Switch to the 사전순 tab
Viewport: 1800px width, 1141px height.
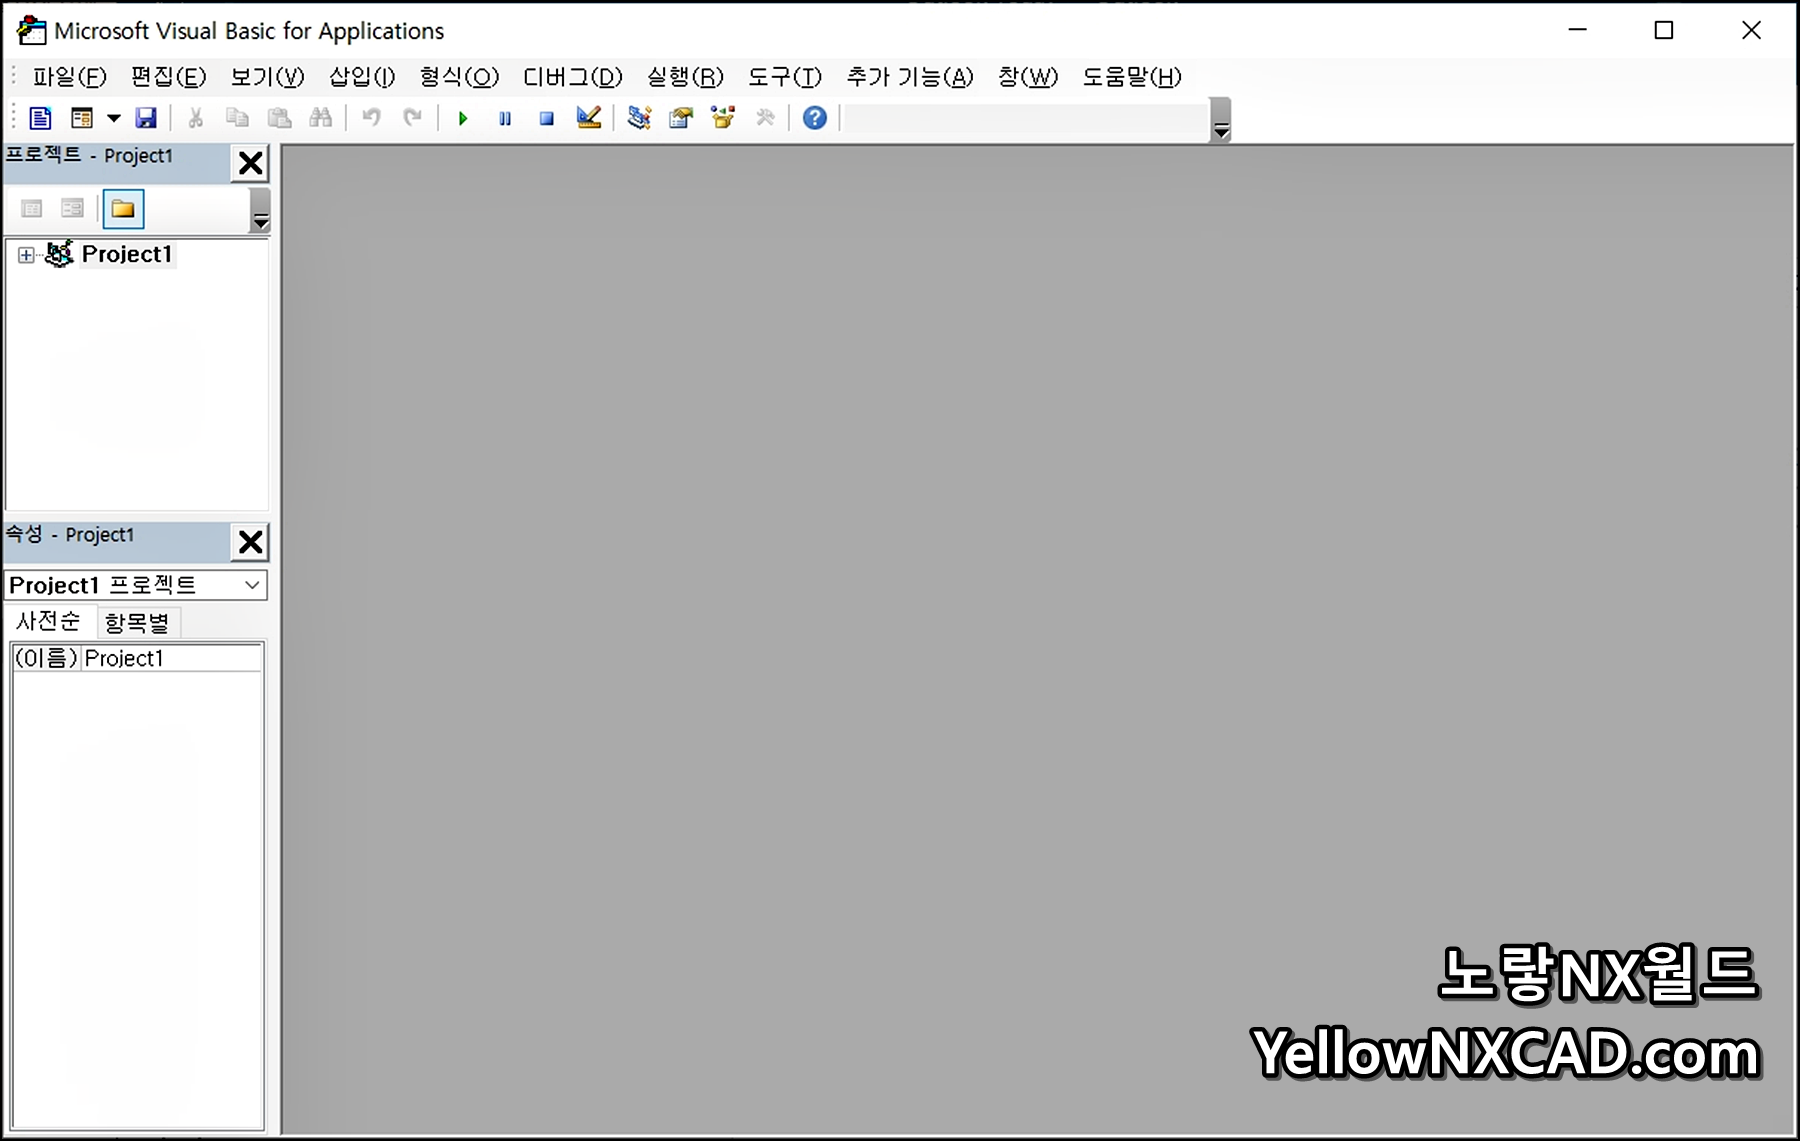[48, 622]
